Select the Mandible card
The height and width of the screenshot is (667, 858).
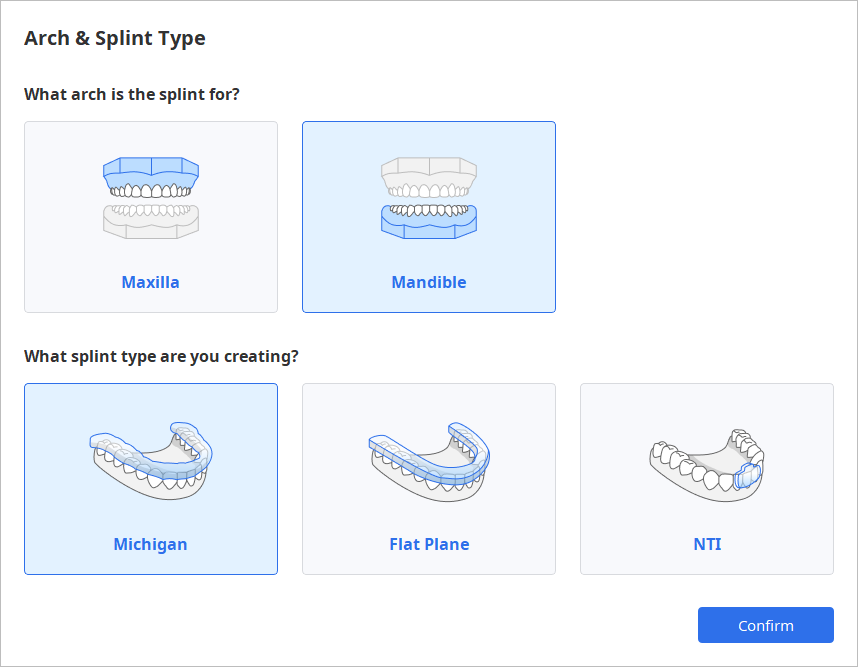pos(428,217)
